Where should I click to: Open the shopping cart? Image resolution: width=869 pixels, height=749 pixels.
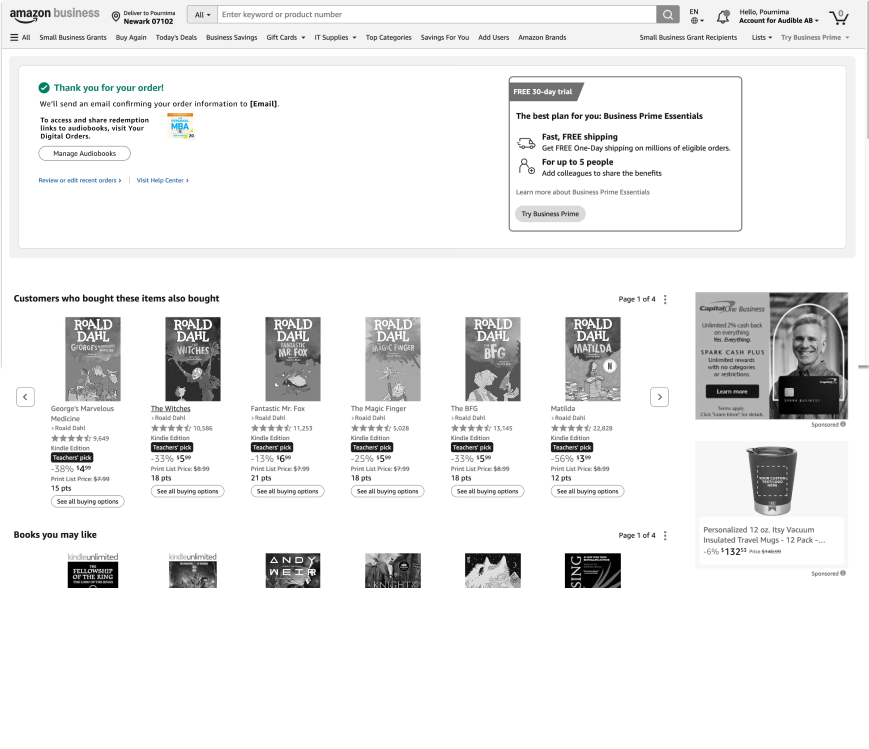(x=839, y=17)
